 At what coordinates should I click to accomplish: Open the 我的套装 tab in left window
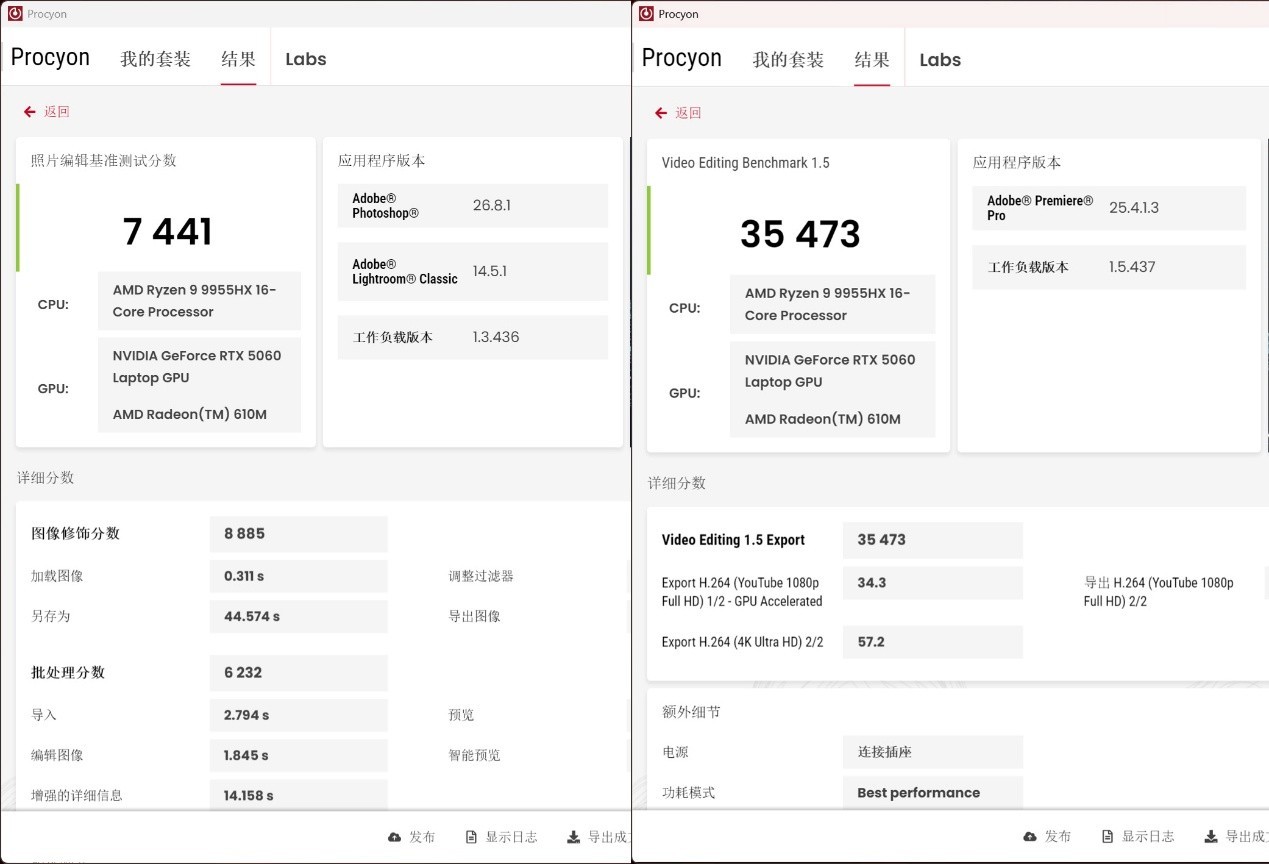point(156,59)
